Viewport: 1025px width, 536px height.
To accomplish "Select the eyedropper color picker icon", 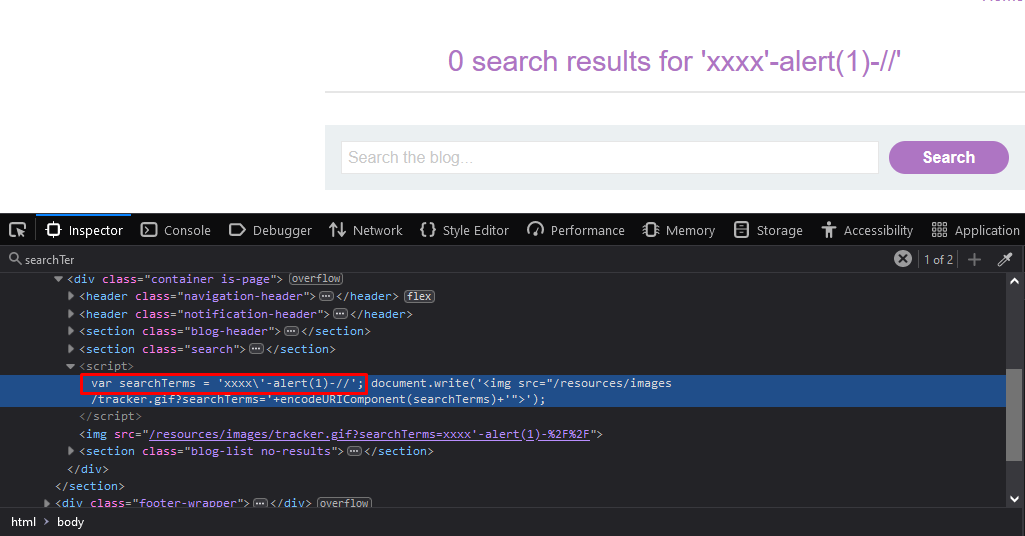I will (x=1005, y=259).
